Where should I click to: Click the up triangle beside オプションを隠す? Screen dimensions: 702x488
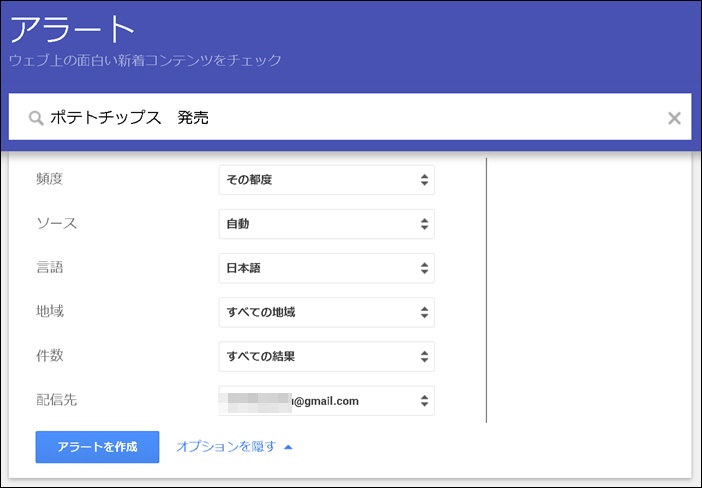click(288, 447)
